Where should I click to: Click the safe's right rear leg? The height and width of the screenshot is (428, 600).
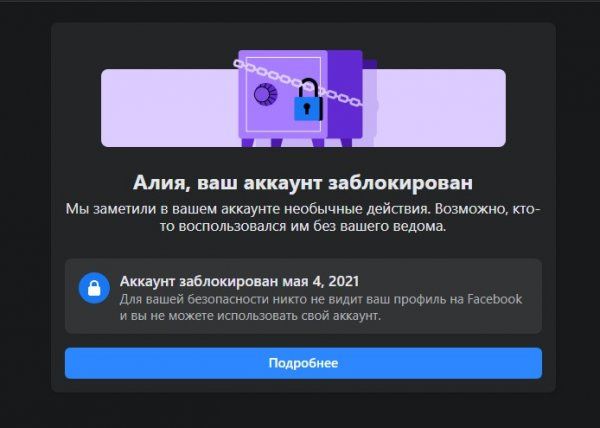[x=346, y=143]
